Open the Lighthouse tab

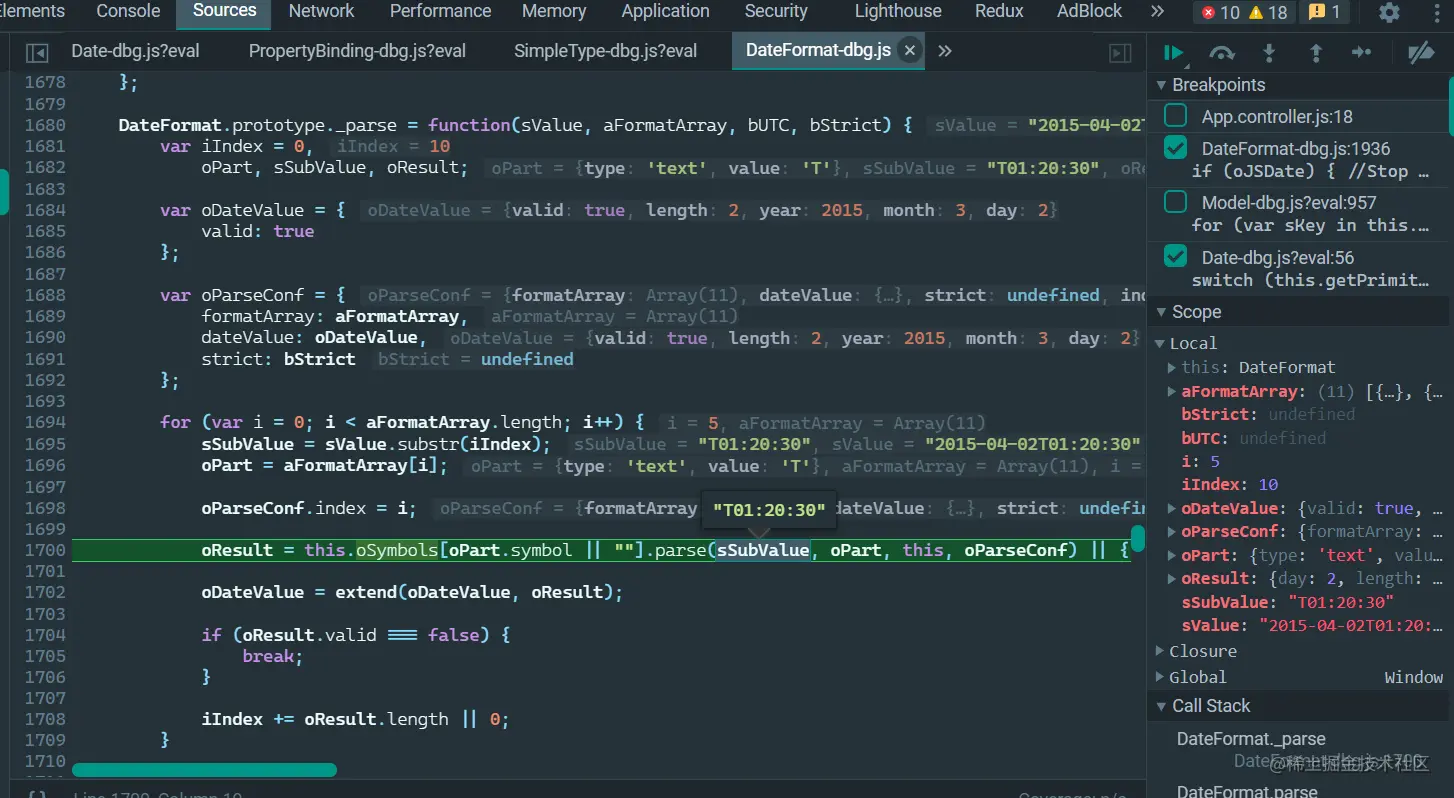click(x=898, y=11)
